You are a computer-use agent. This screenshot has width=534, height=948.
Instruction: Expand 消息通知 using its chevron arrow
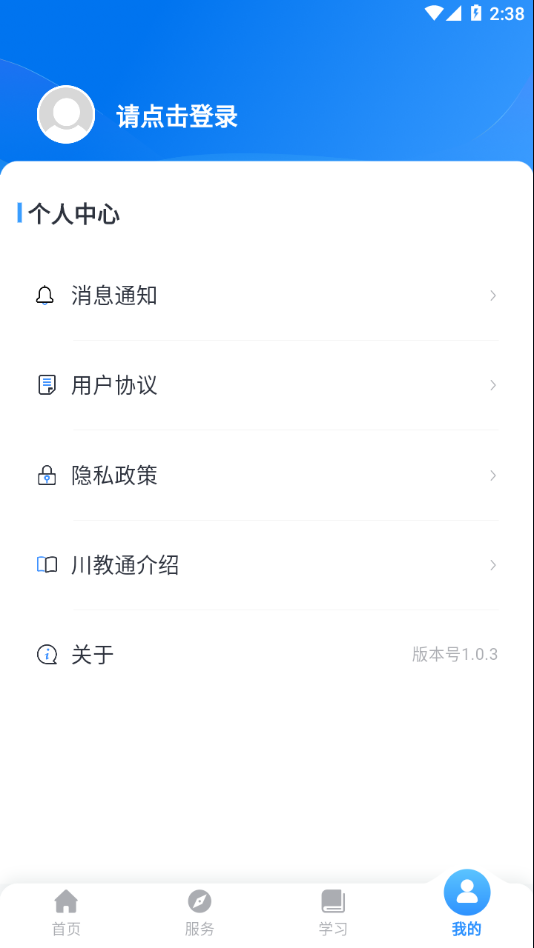493,296
